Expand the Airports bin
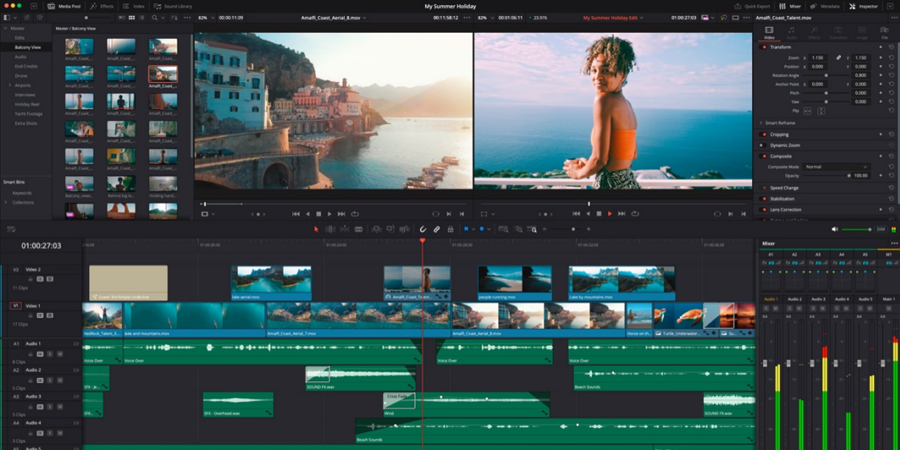This screenshot has height=450, width=900. point(10,85)
